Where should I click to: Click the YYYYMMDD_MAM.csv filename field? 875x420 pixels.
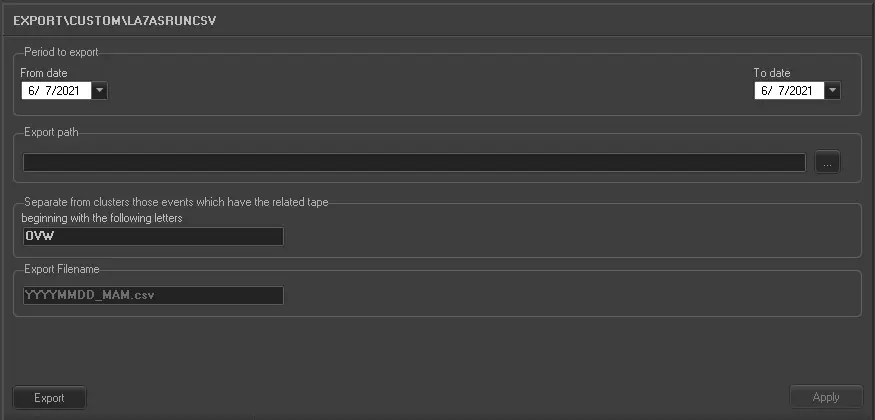point(152,295)
